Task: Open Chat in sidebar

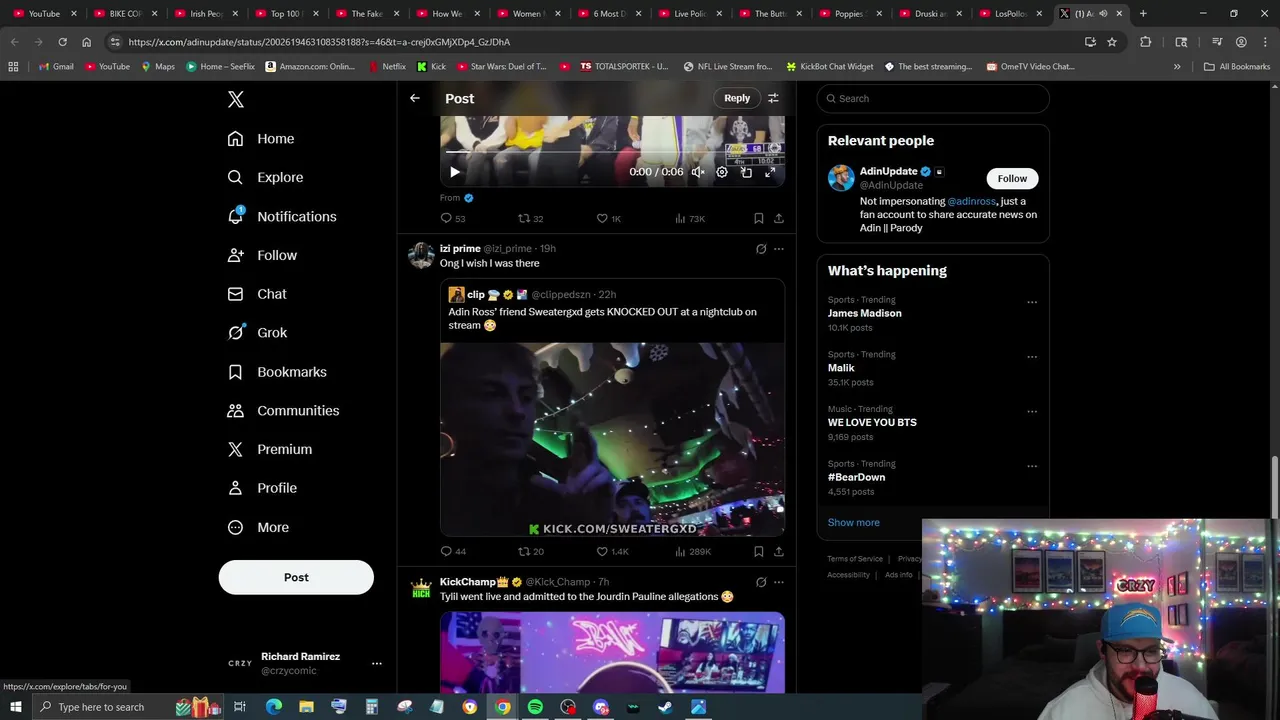Action: [x=257, y=294]
